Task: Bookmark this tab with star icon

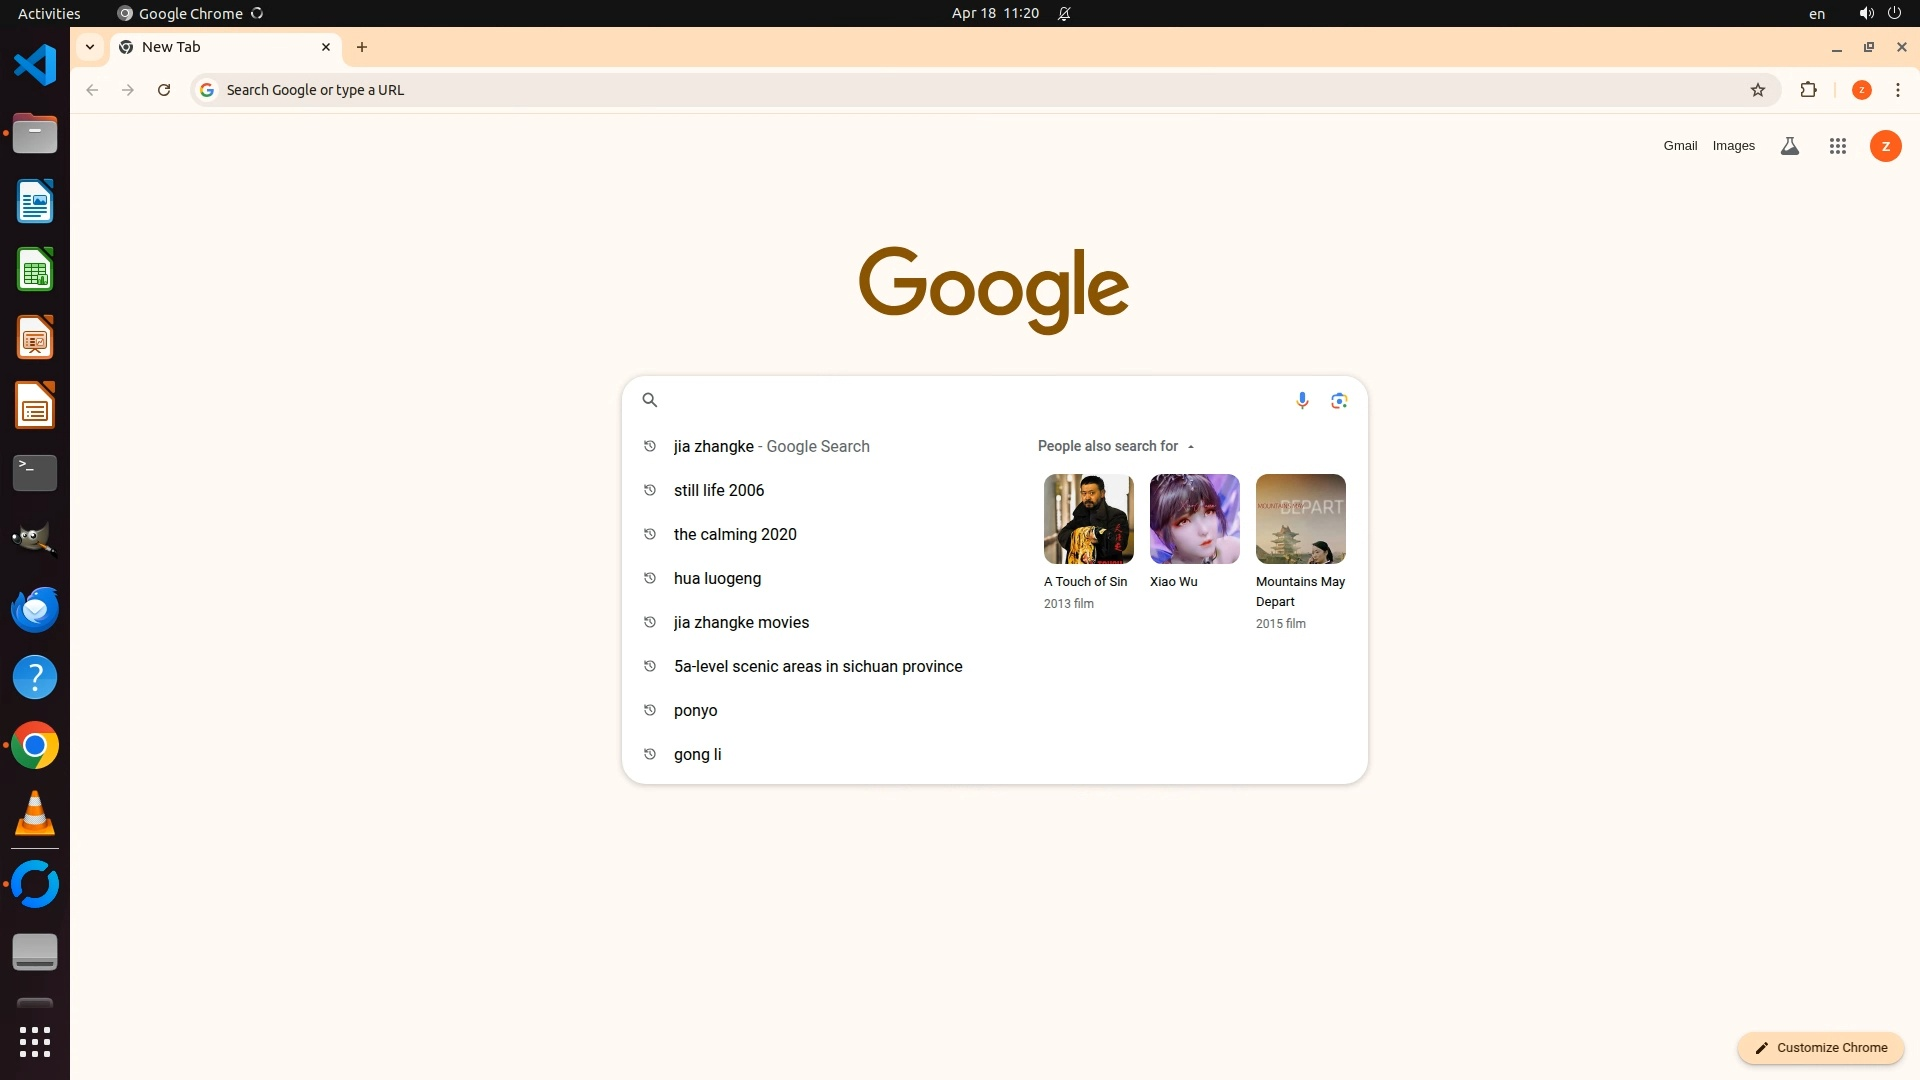Action: pos(1758,90)
